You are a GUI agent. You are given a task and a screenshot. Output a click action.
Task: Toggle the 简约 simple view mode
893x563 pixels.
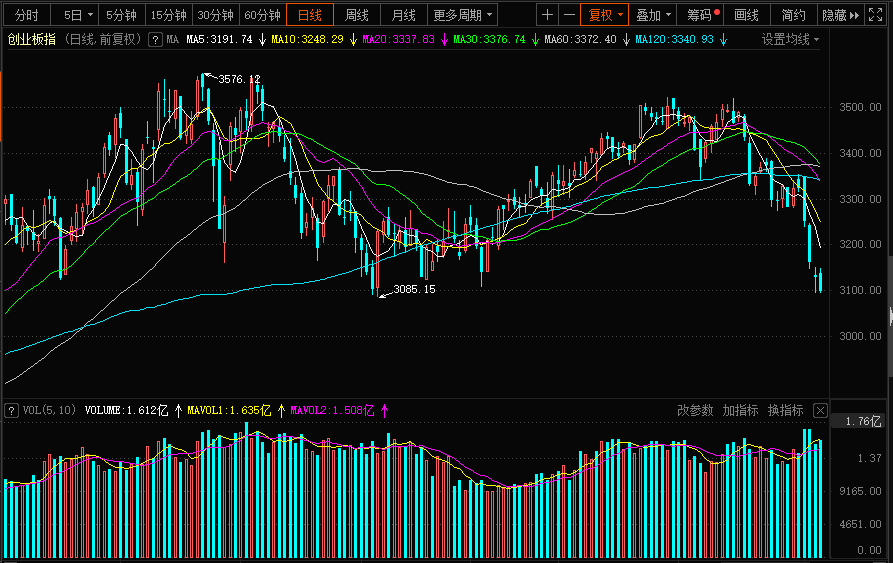(793, 15)
